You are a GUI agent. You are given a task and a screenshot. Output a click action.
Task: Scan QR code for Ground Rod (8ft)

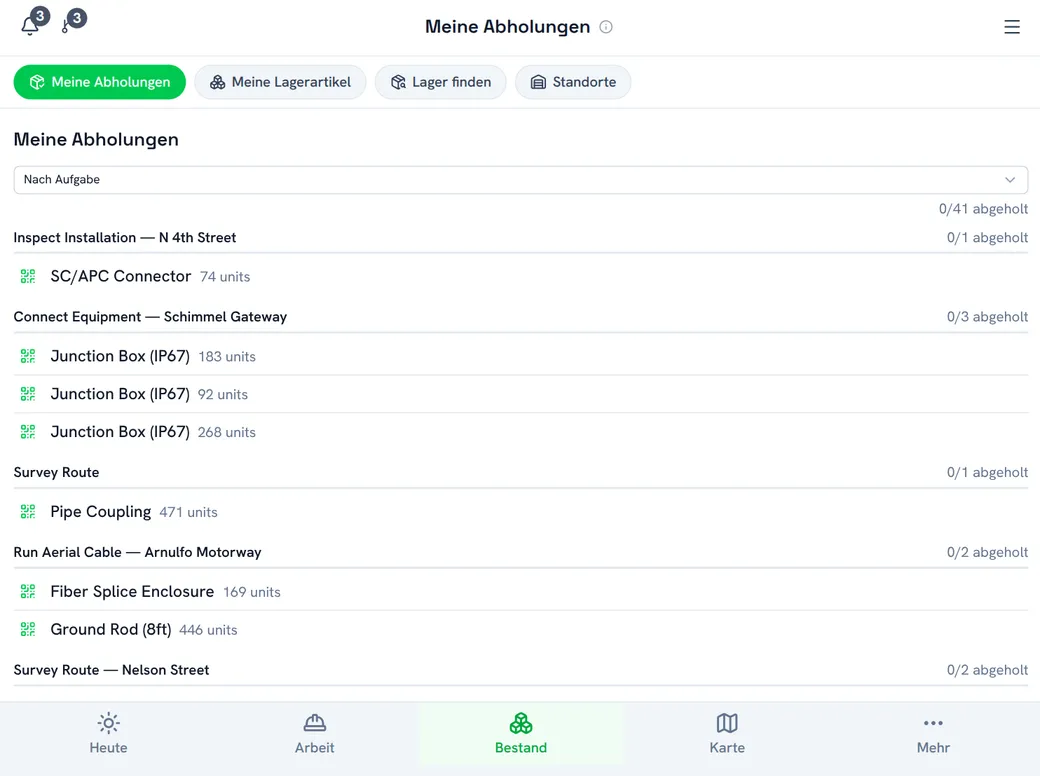click(x=28, y=629)
